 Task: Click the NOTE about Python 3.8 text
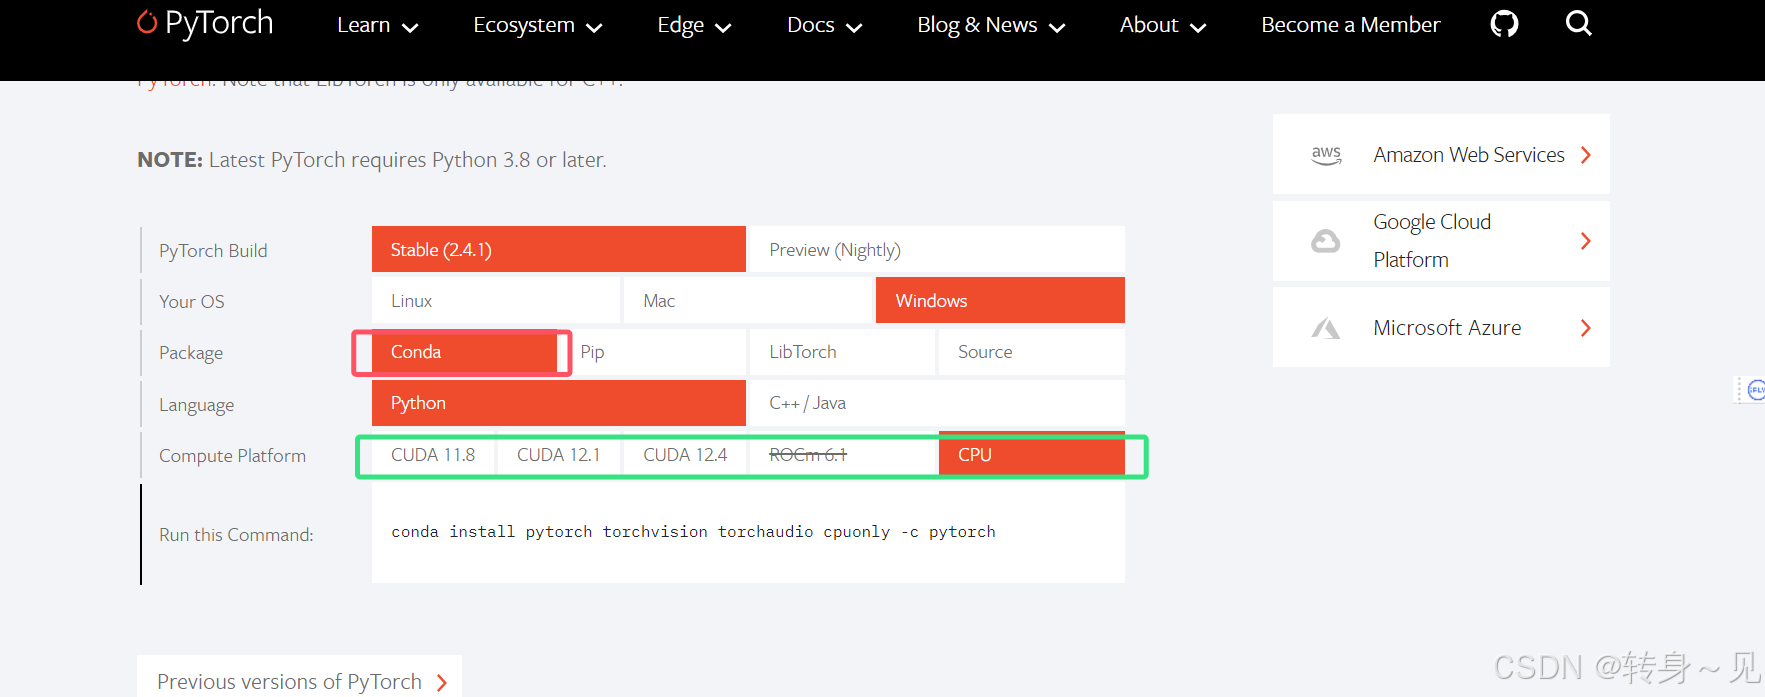(372, 160)
